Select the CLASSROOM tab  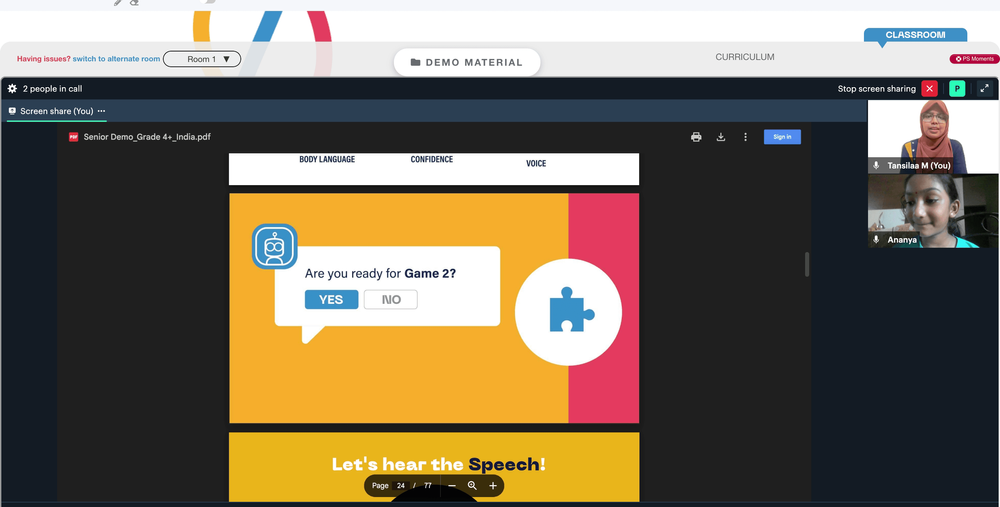[x=915, y=35]
